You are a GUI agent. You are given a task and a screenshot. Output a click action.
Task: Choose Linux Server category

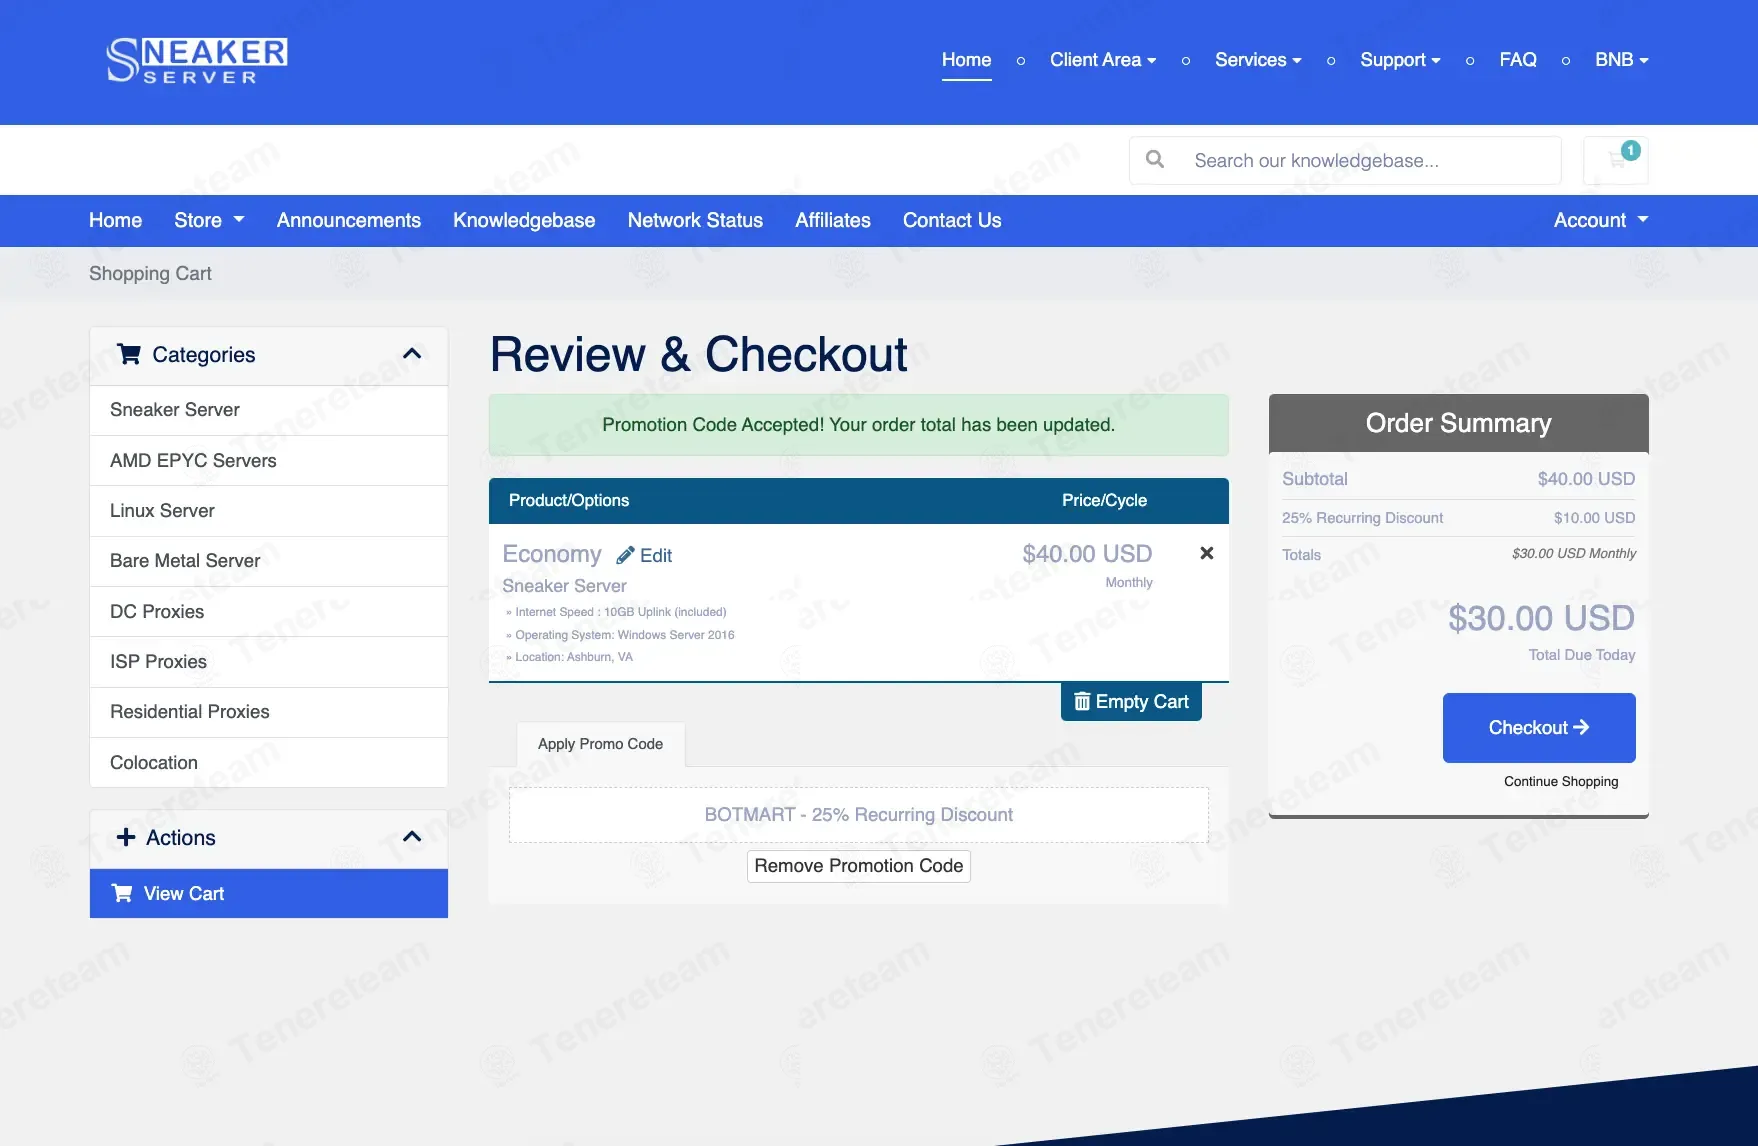(269, 511)
